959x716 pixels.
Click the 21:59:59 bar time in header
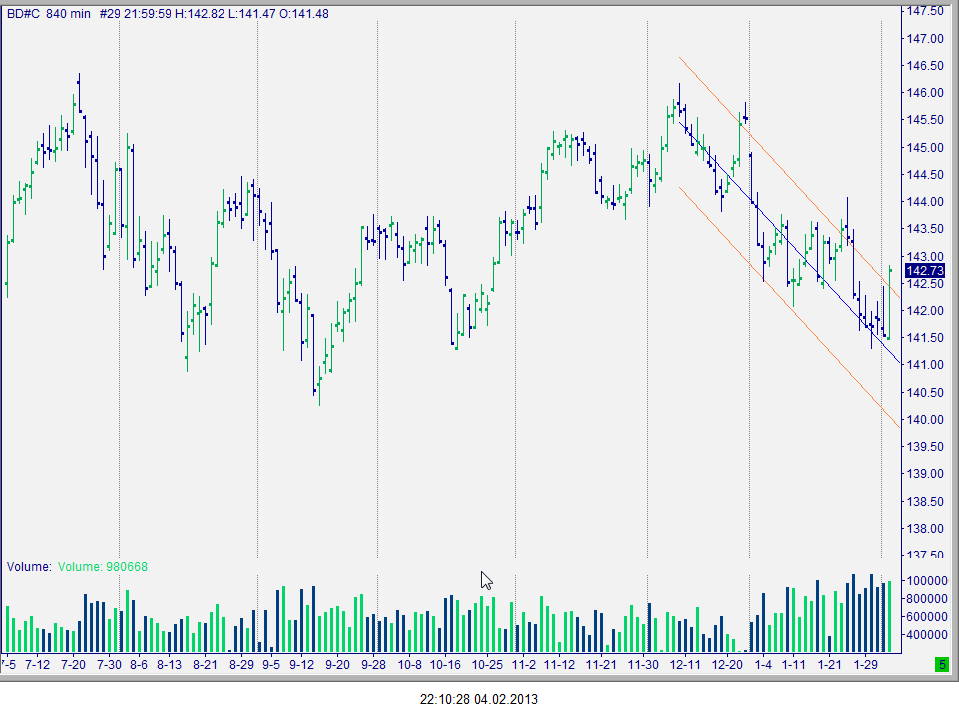point(147,13)
